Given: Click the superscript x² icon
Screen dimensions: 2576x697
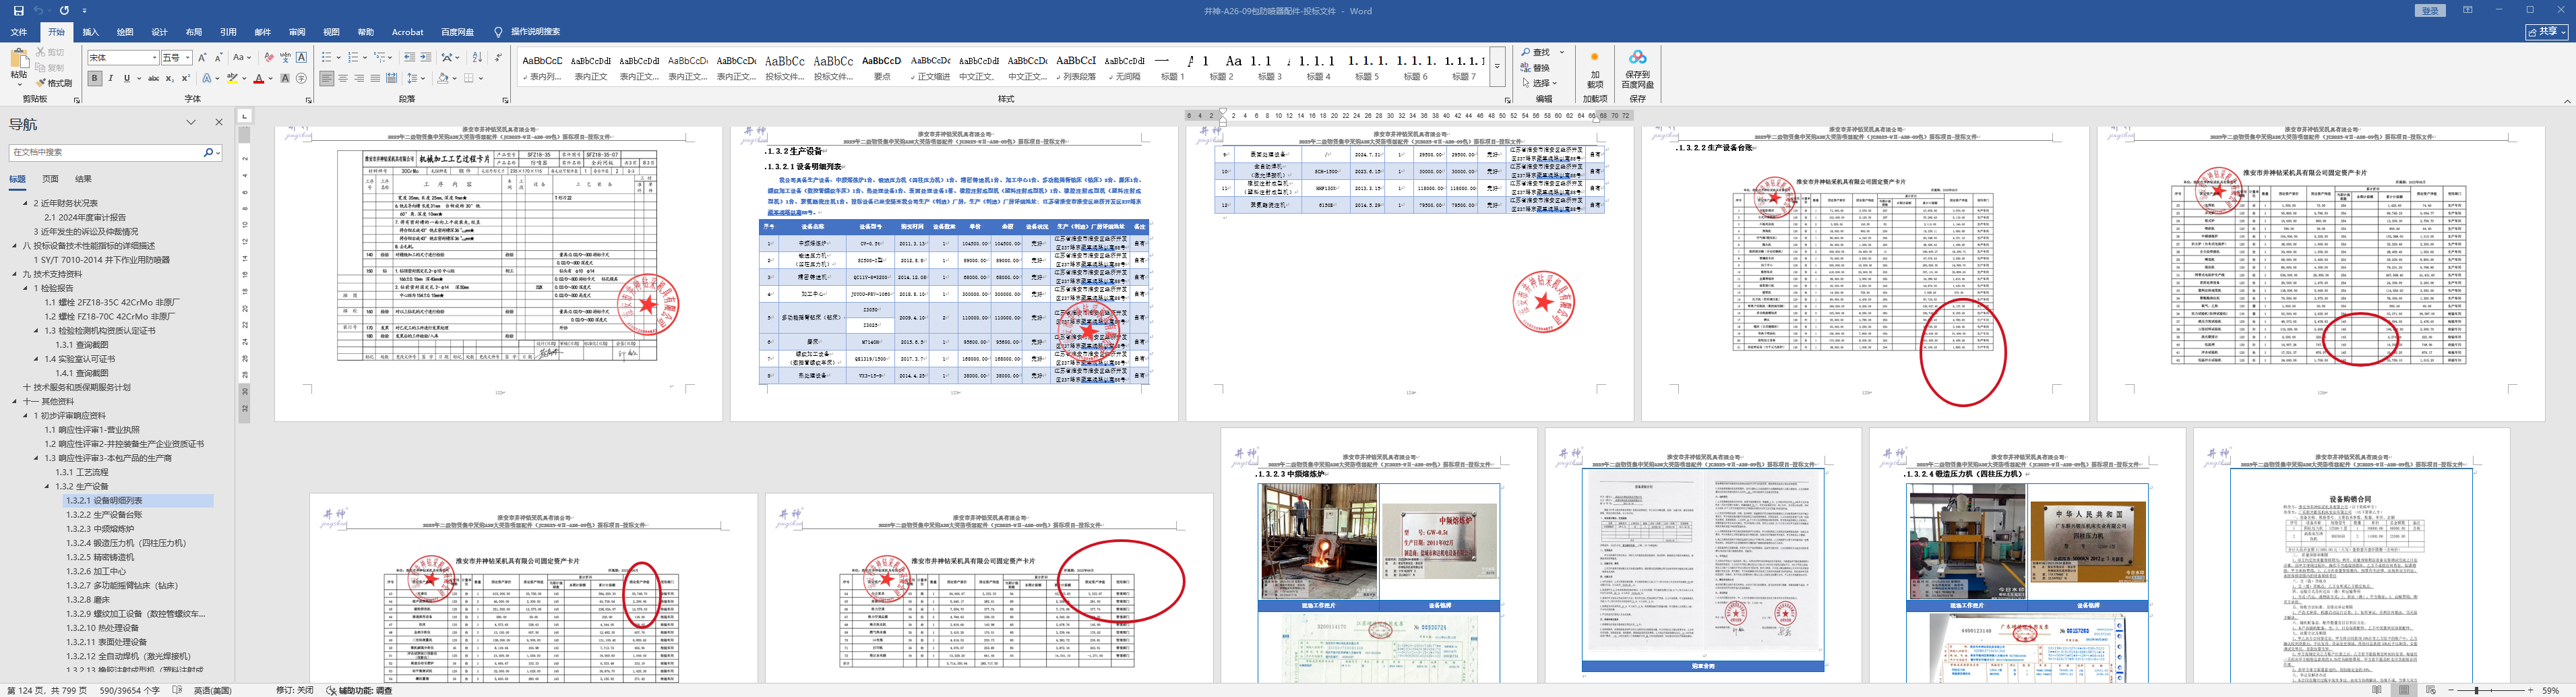Looking at the screenshot, I should click(186, 78).
